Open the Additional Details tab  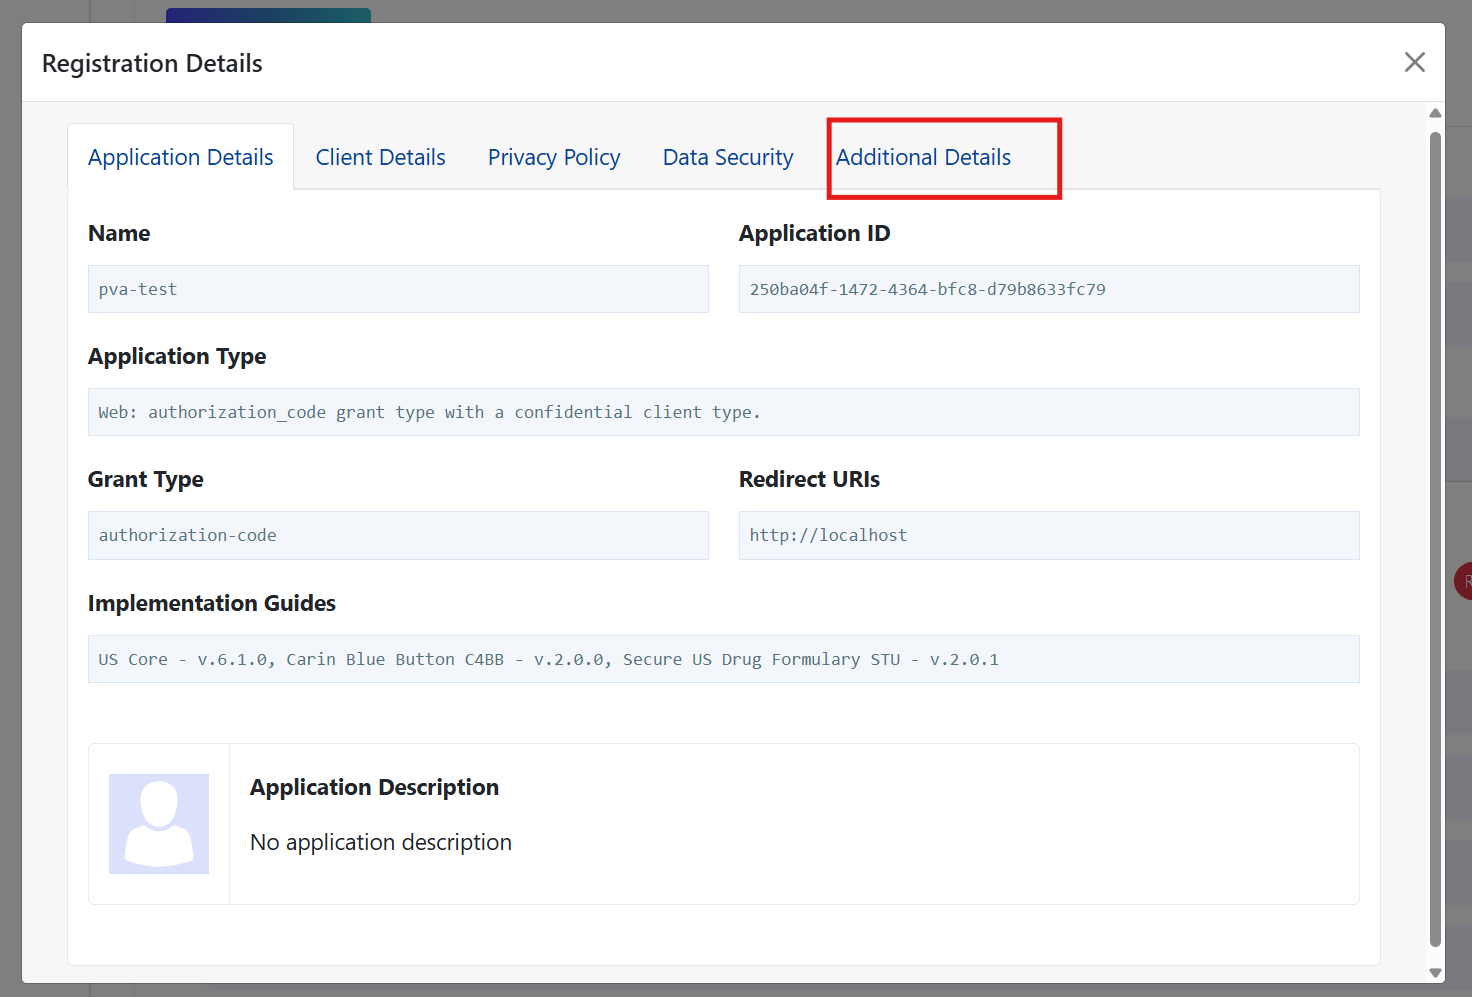(x=923, y=157)
